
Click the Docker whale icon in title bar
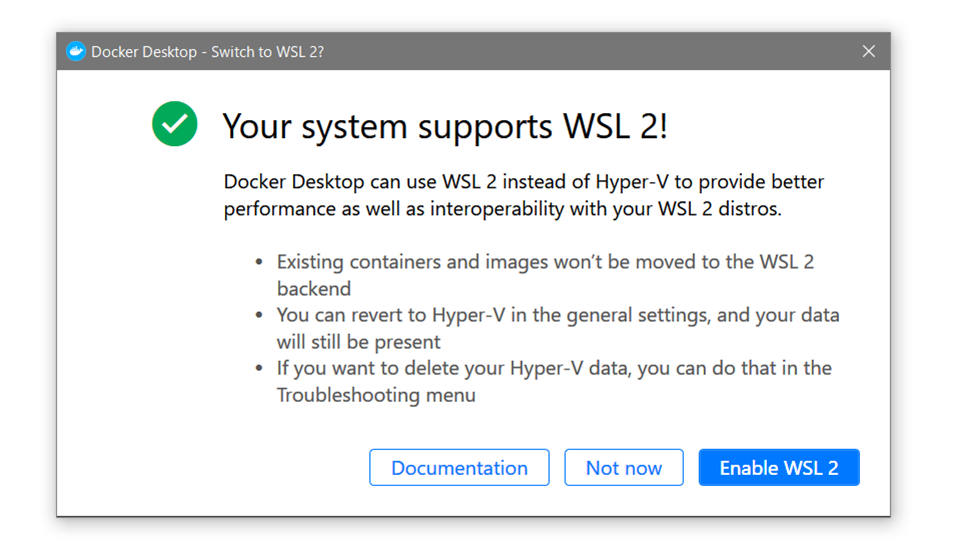tap(76, 52)
